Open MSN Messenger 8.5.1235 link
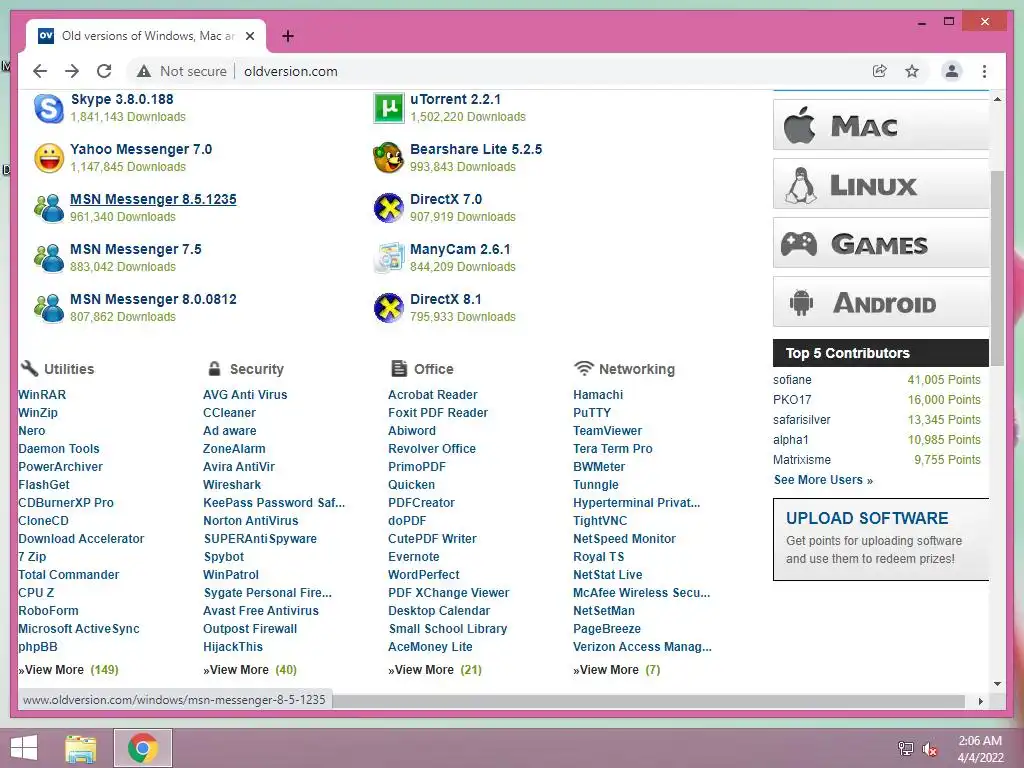This screenshot has width=1024, height=768. coord(153,199)
